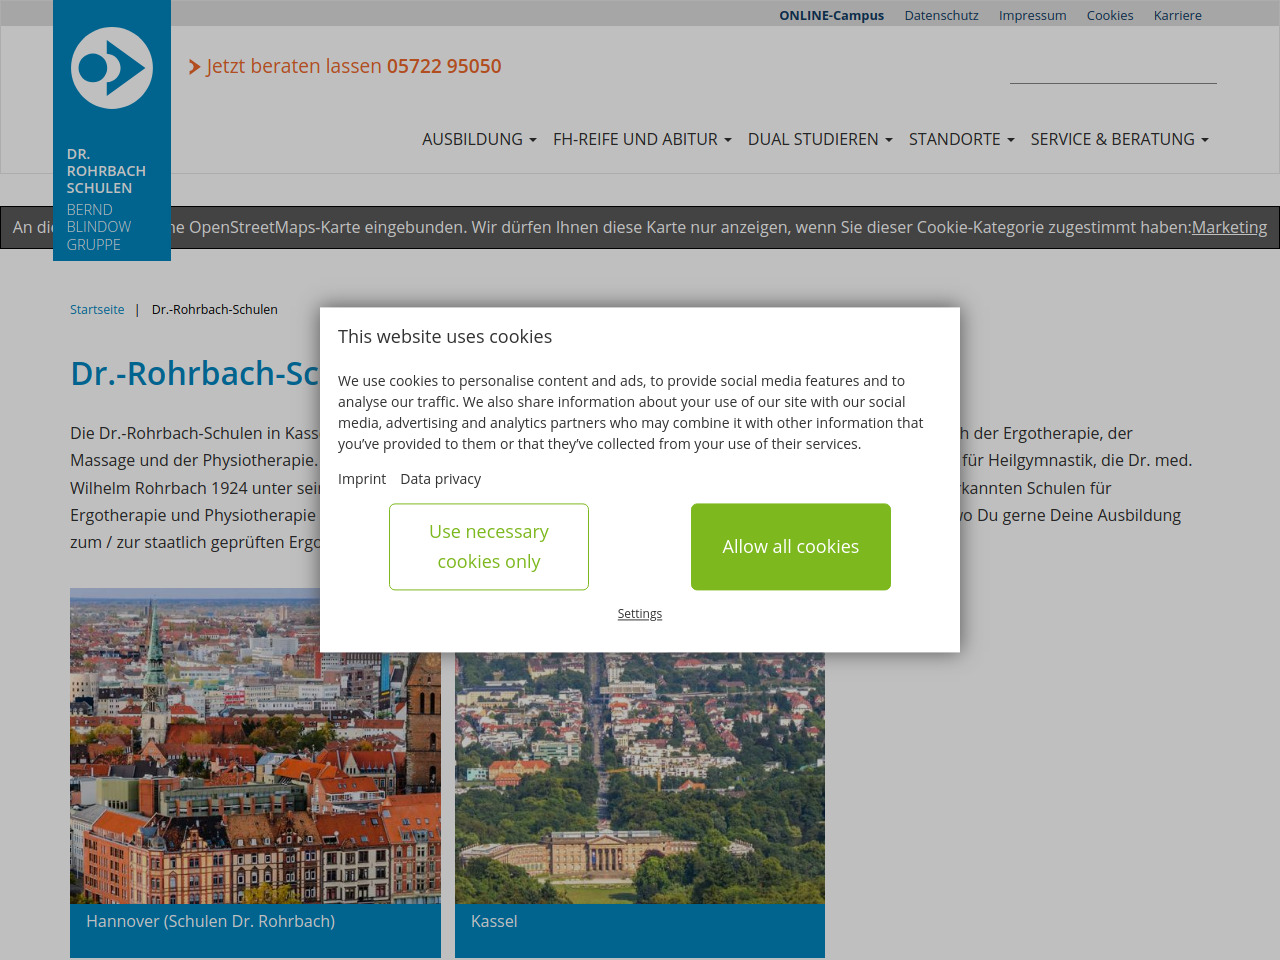Open the Karriere page

(x=1177, y=15)
